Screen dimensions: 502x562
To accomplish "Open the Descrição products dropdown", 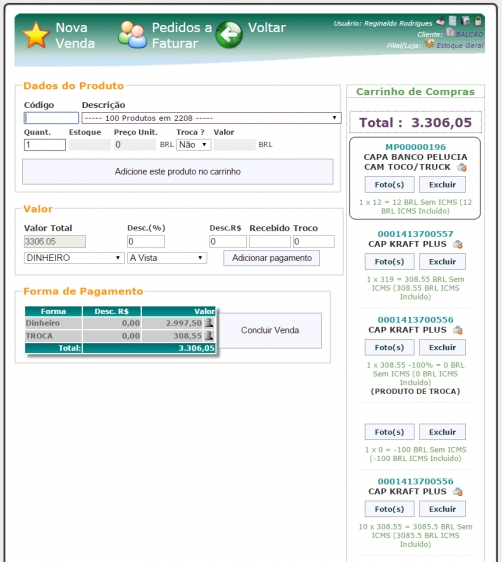I will pyautogui.click(x=211, y=118).
